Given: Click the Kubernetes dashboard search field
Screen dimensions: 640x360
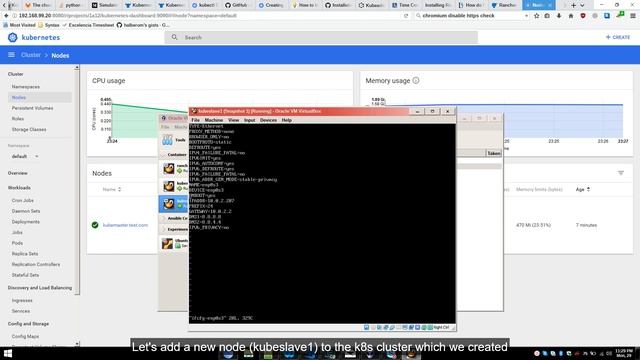Looking at the screenshot, I should pos(321,37).
